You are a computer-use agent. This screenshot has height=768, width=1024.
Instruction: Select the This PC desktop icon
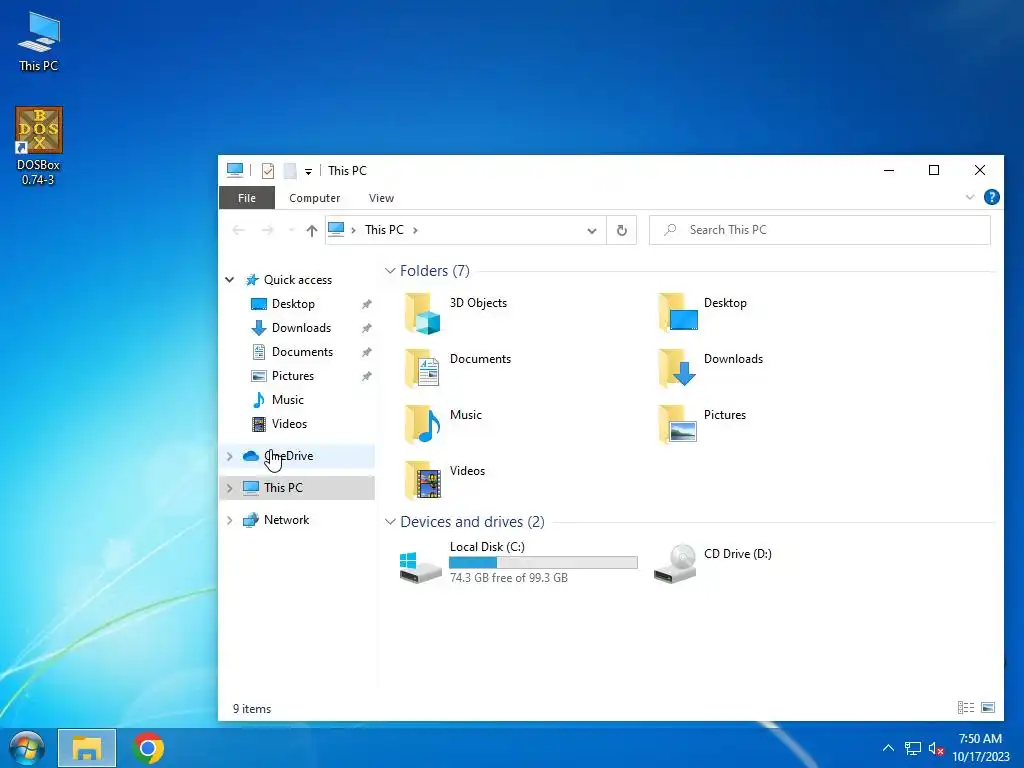[x=39, y=42]
